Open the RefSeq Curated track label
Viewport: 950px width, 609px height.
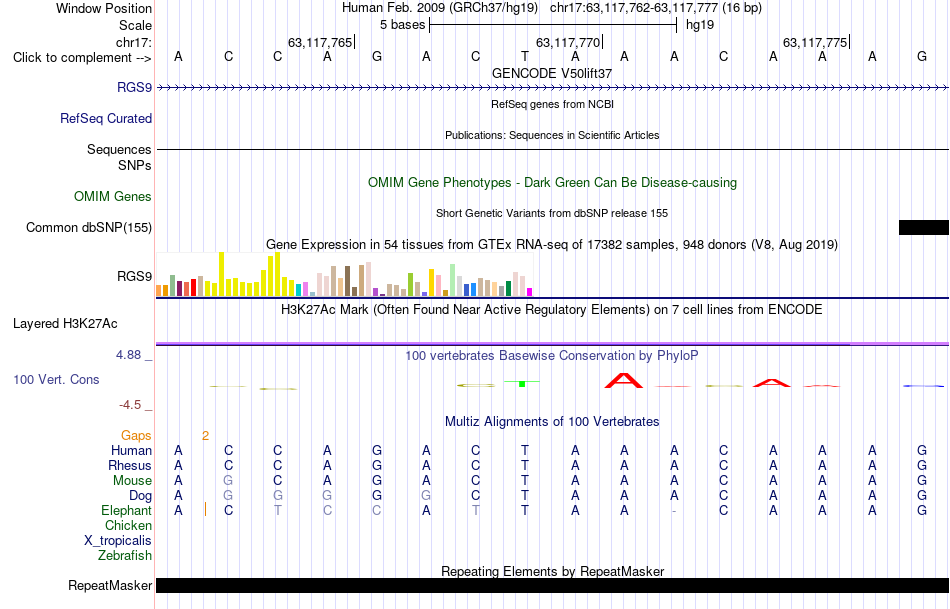[106, 118]
